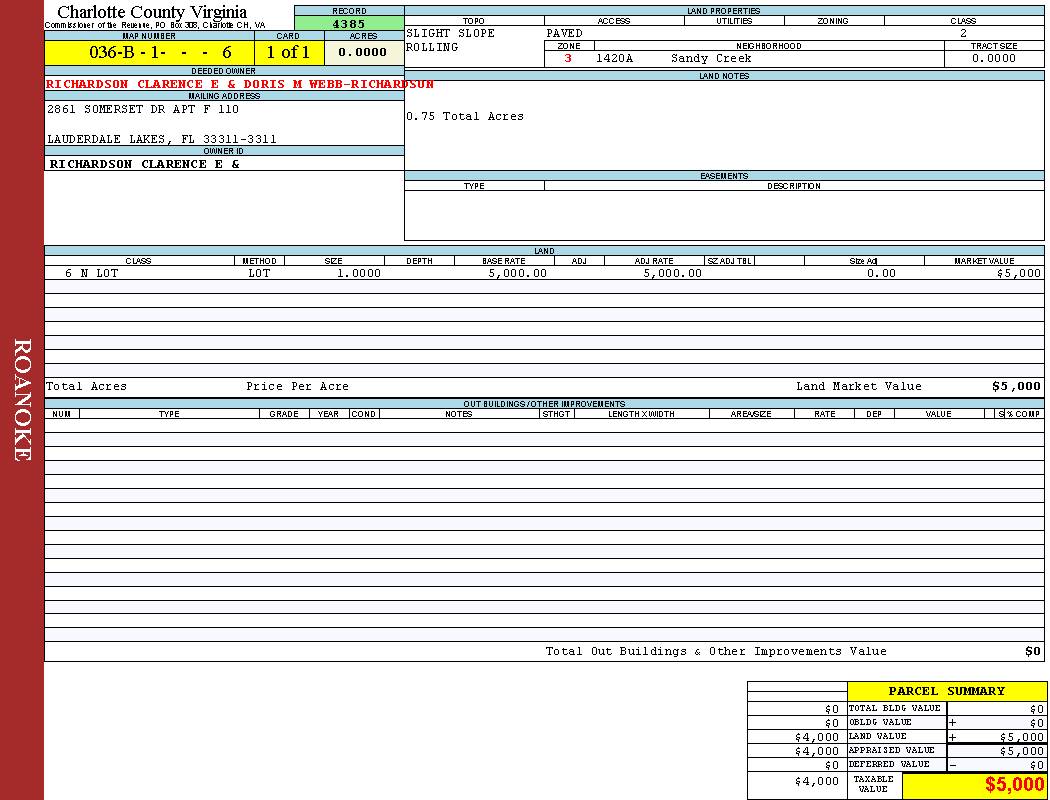Image resolution: width=1050 pixels, height=800 pixels.
Task: Click the green record number 4385 field
Action: pyautogui.click(x=349, y=24)
